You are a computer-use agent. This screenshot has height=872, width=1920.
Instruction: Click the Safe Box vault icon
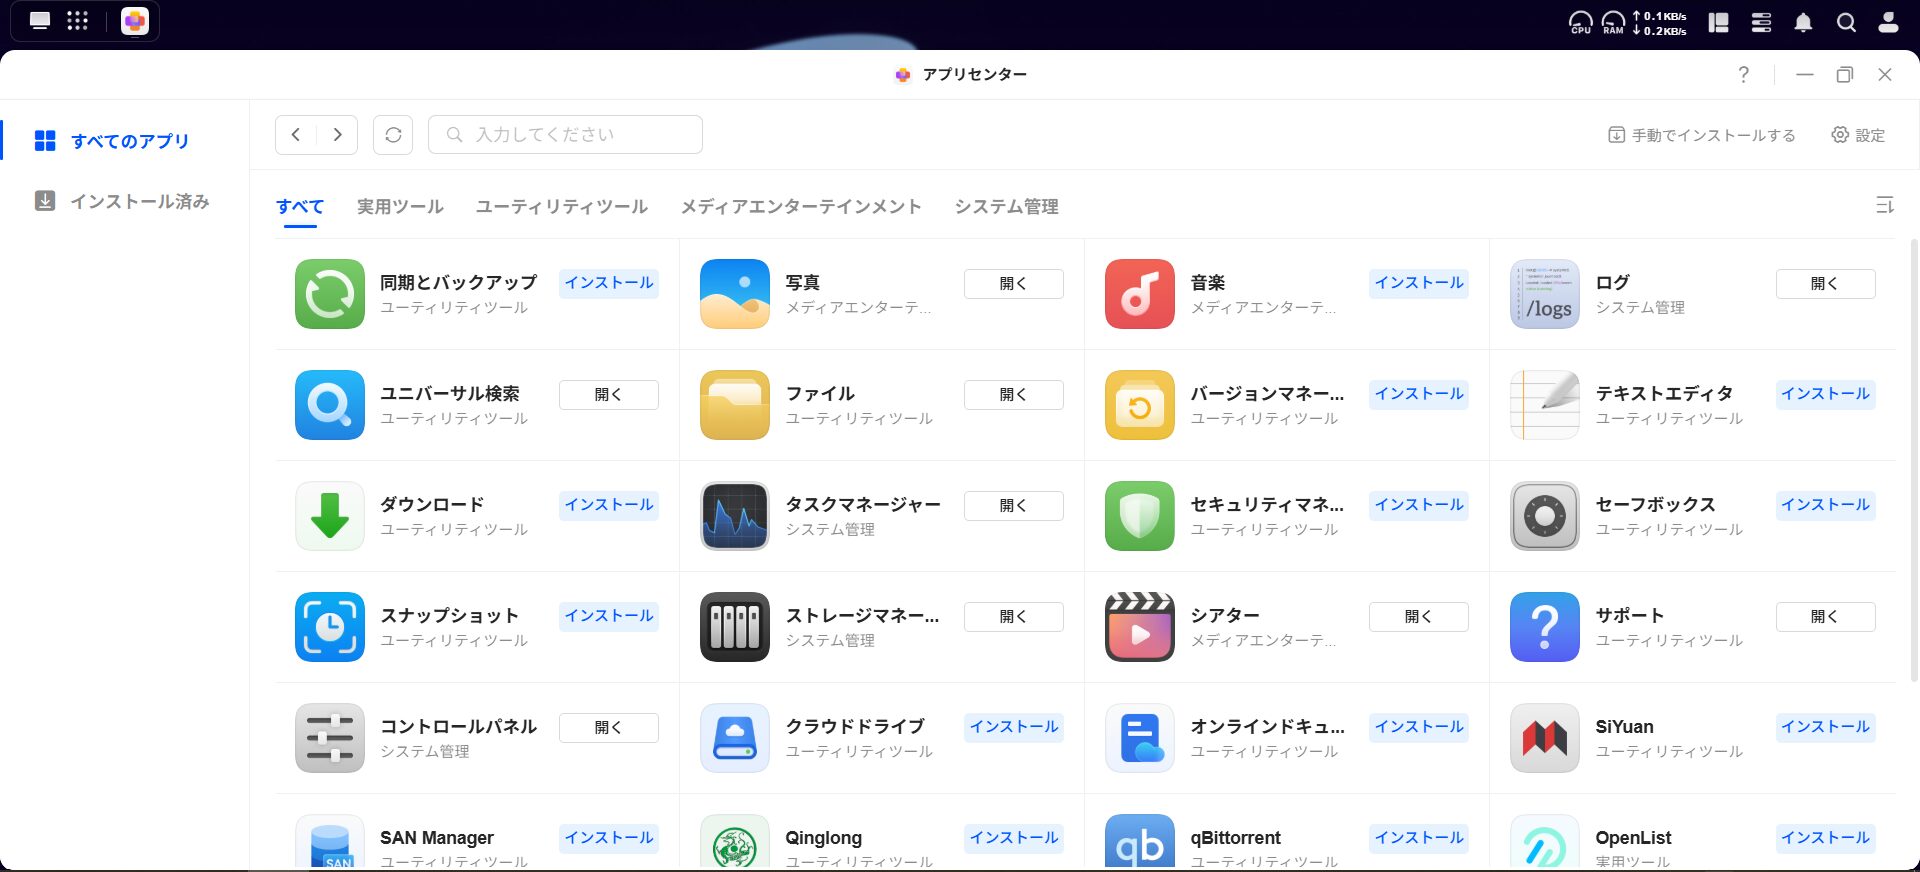[1545, 516]
